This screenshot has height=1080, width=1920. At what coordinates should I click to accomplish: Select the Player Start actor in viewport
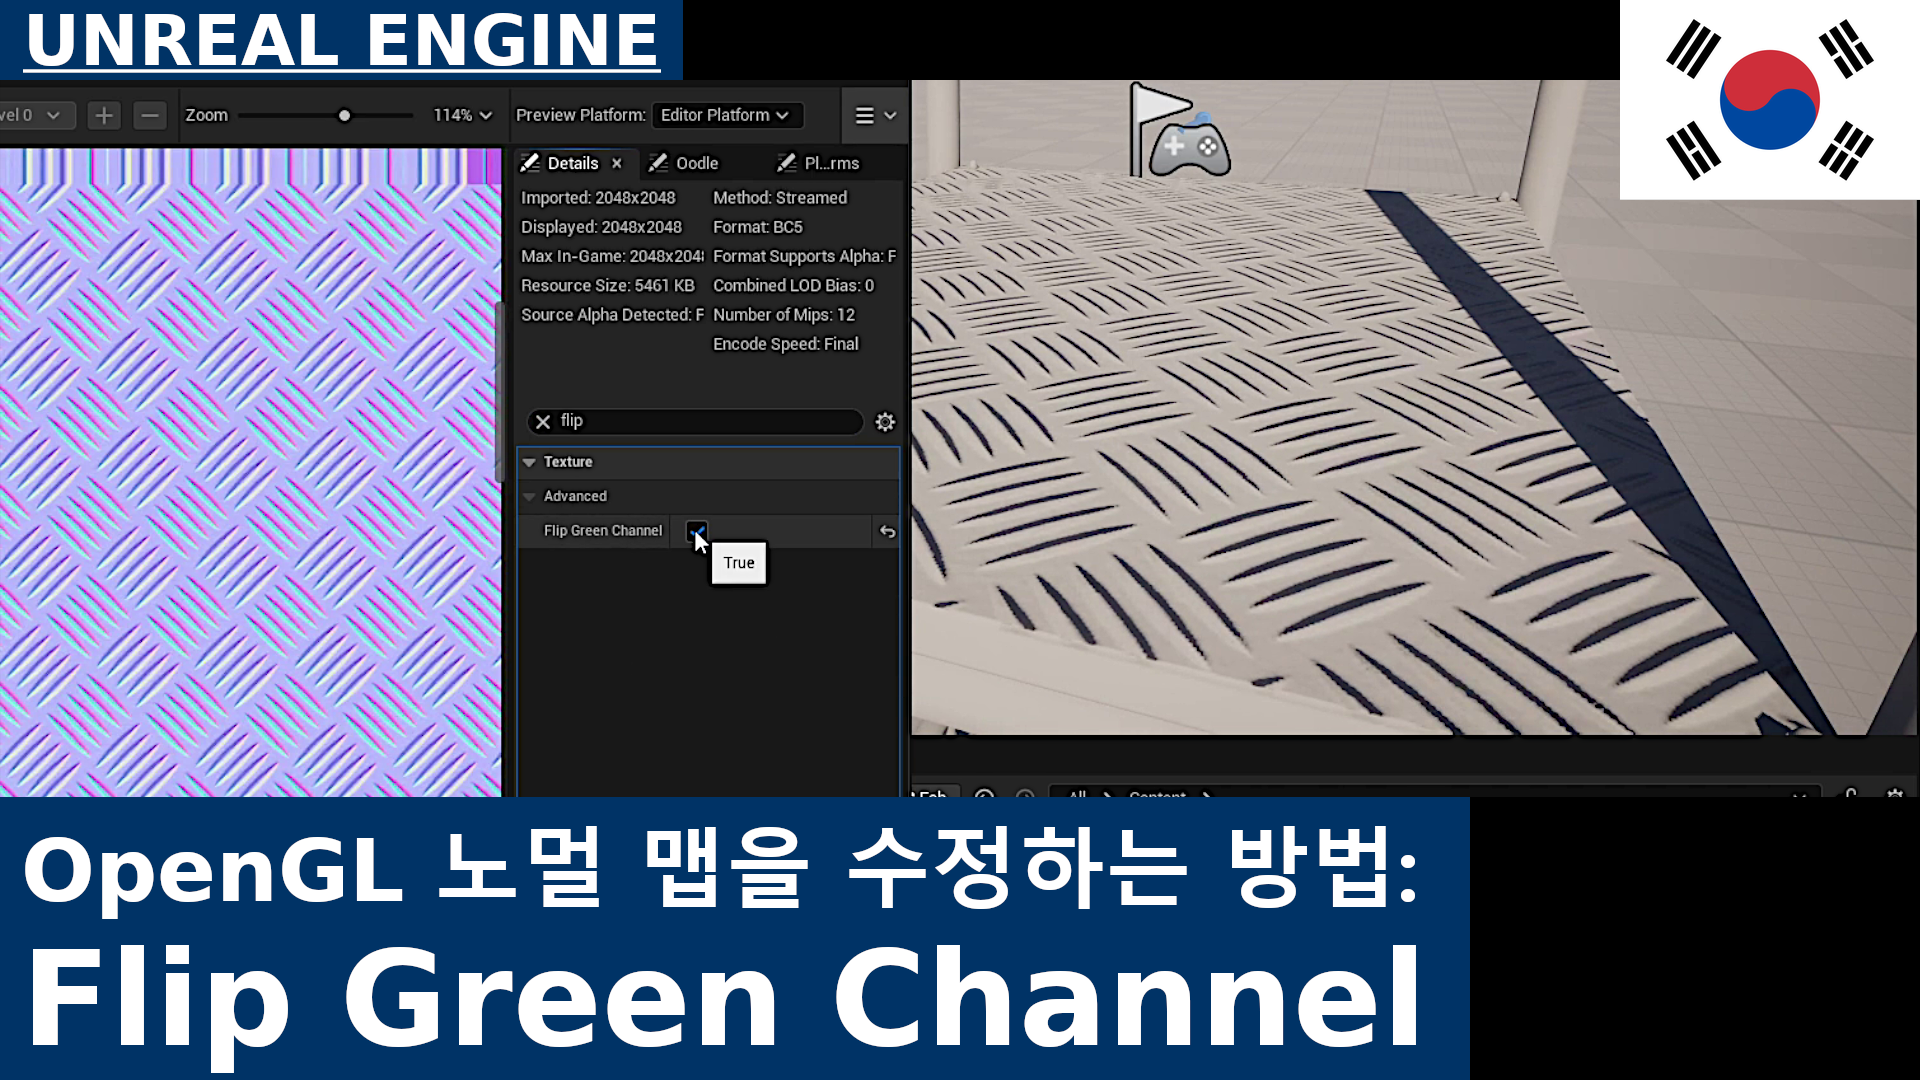(1179, 131)
